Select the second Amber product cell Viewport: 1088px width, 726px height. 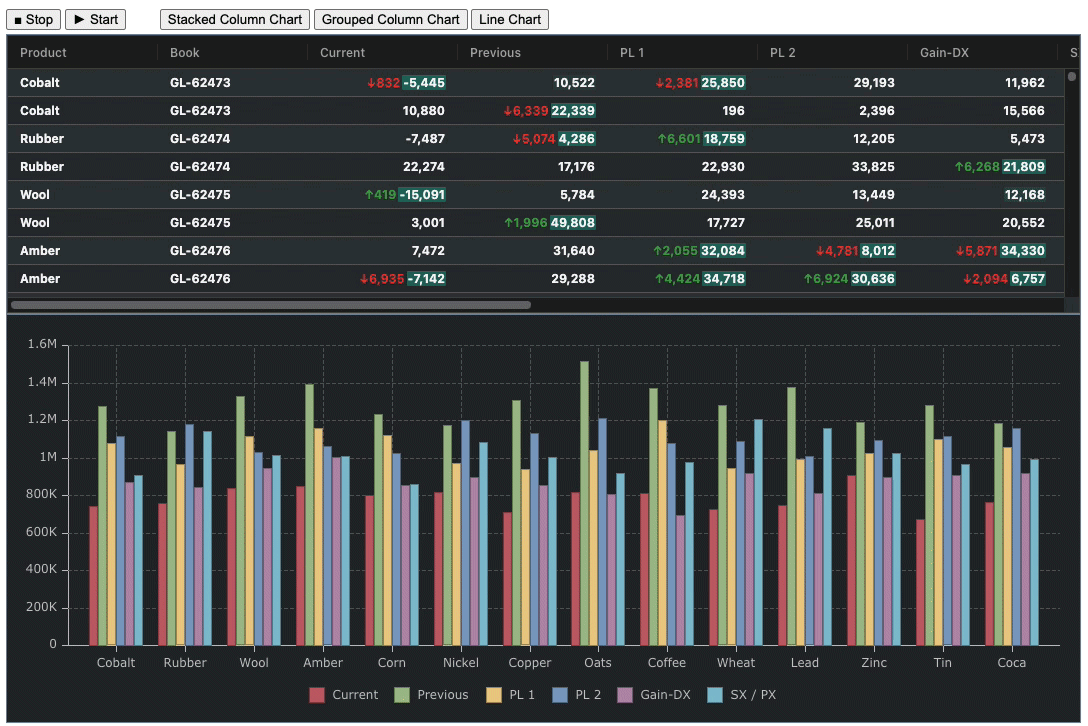click(82, 279)
